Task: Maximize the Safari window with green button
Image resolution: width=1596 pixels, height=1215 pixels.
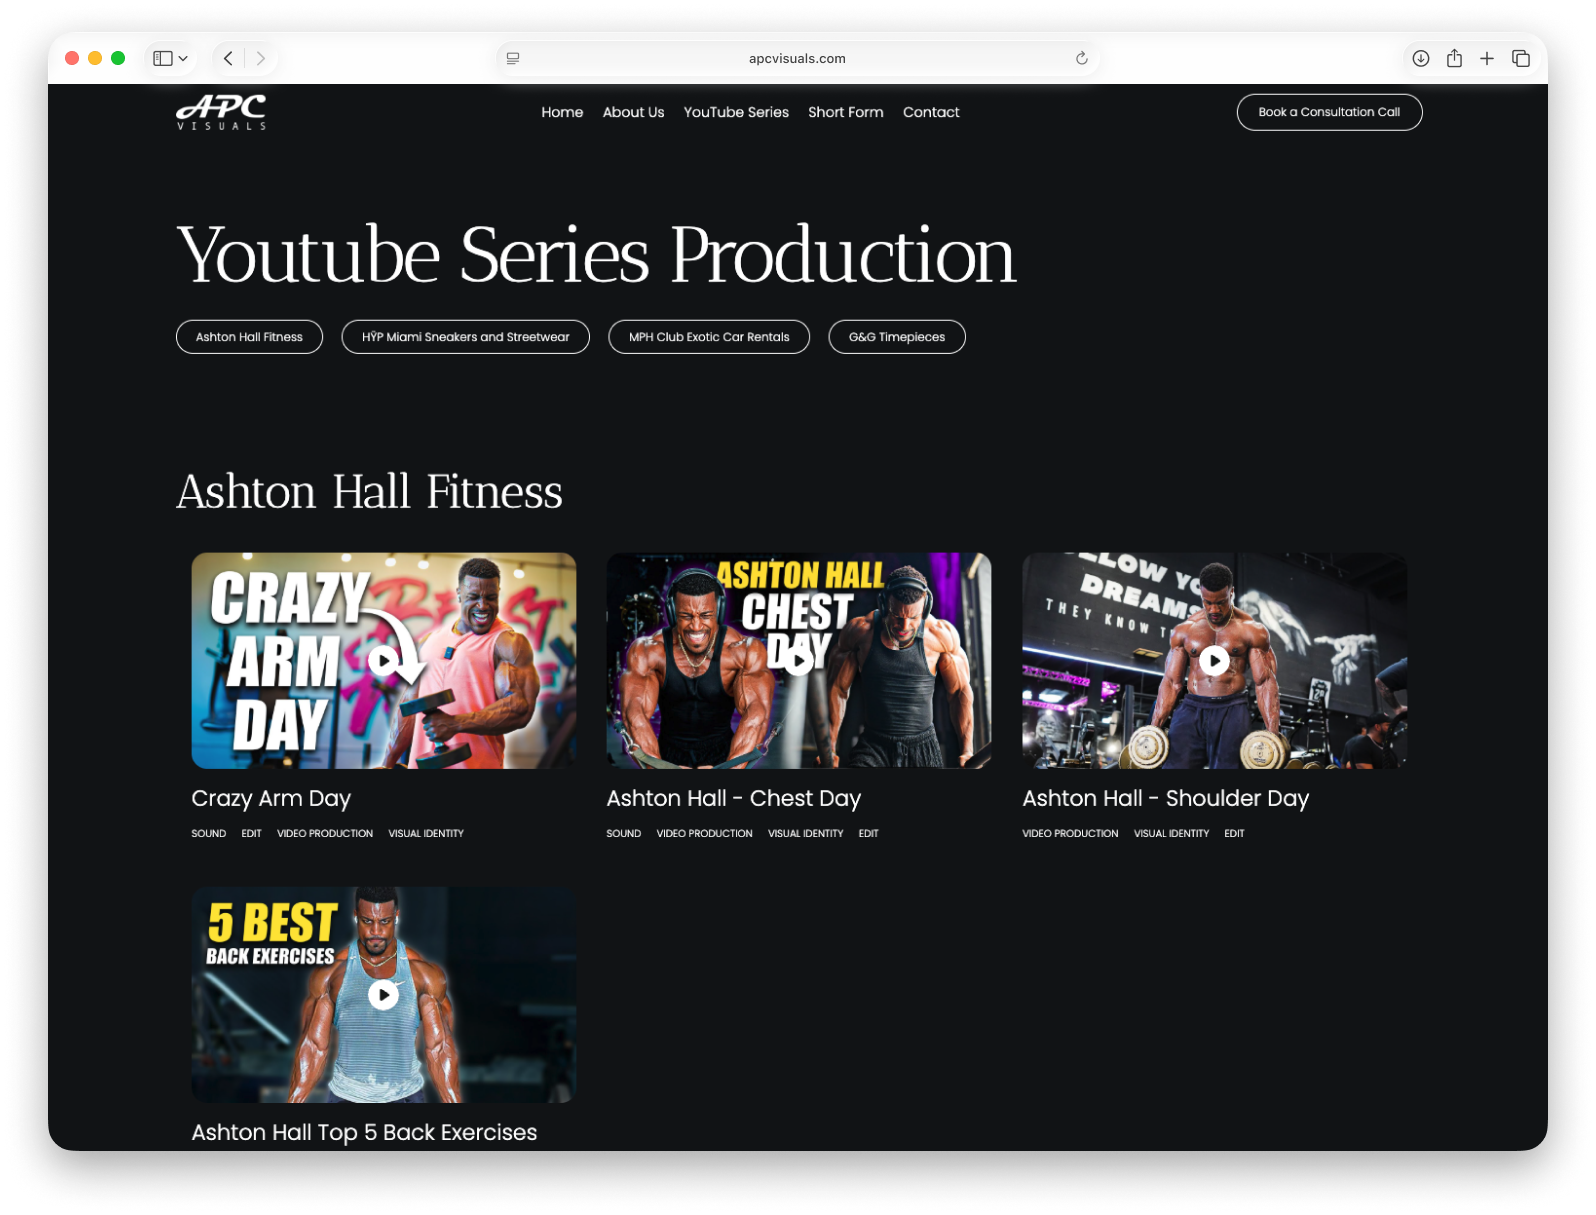Action: [118, 58]
